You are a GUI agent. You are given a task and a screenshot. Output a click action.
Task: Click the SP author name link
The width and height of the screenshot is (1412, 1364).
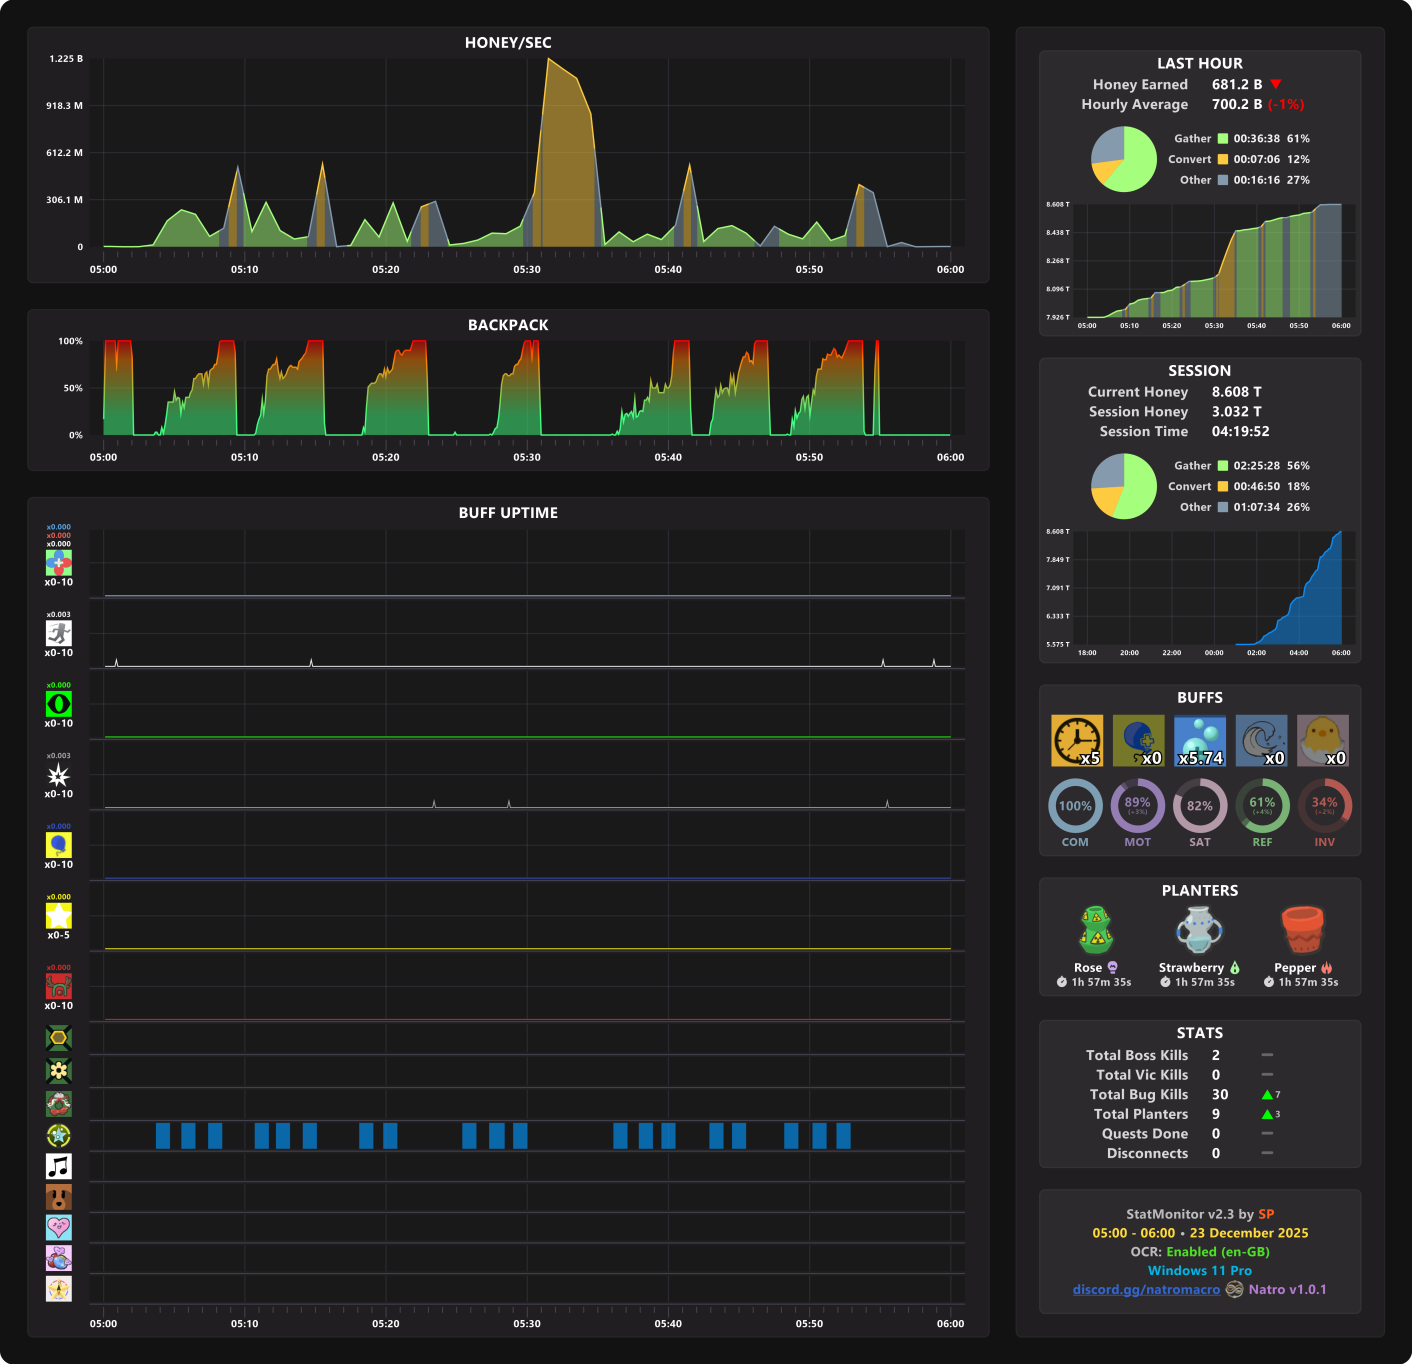pos(1266,1214)
